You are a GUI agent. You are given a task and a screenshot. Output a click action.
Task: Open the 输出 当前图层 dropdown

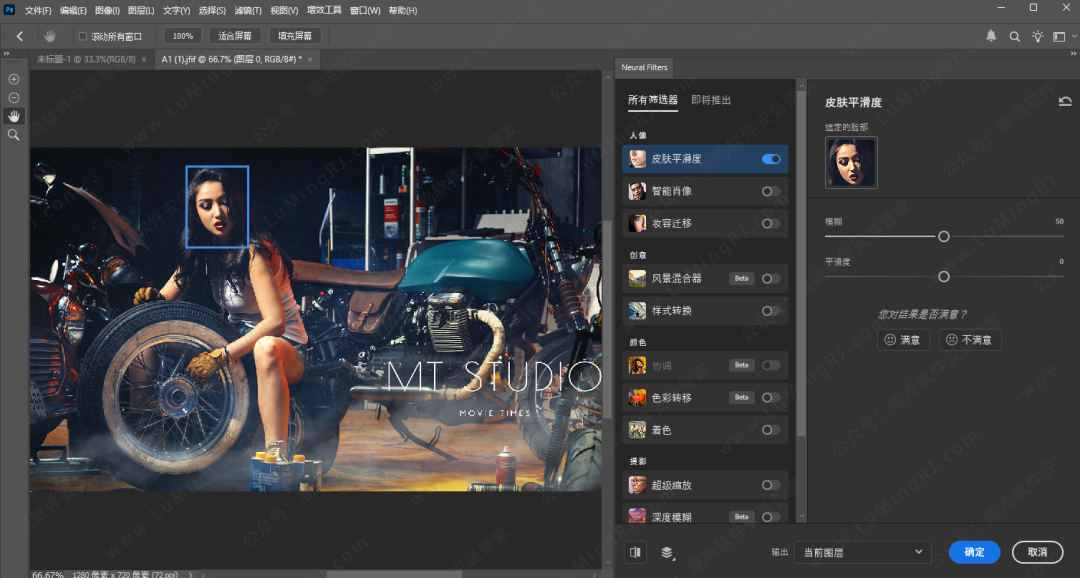862,552
